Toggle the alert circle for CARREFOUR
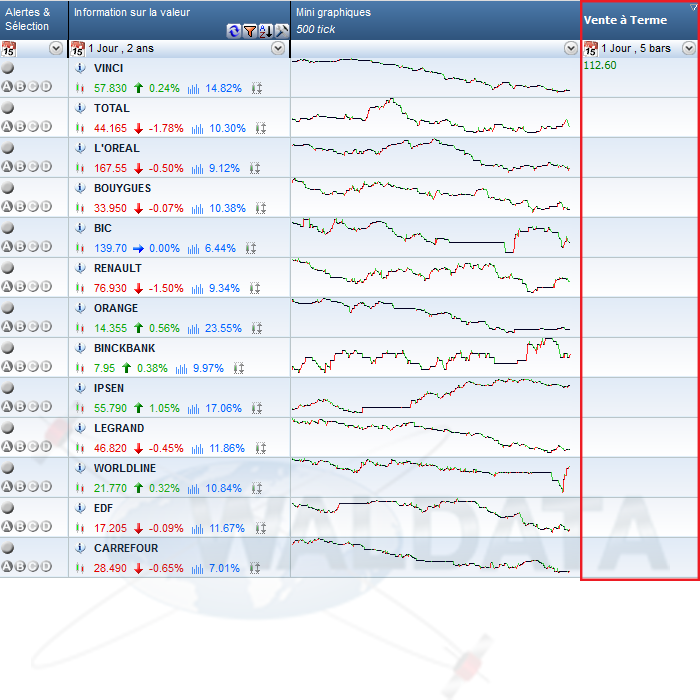700x700 pixels. click(x=8, y=548)
